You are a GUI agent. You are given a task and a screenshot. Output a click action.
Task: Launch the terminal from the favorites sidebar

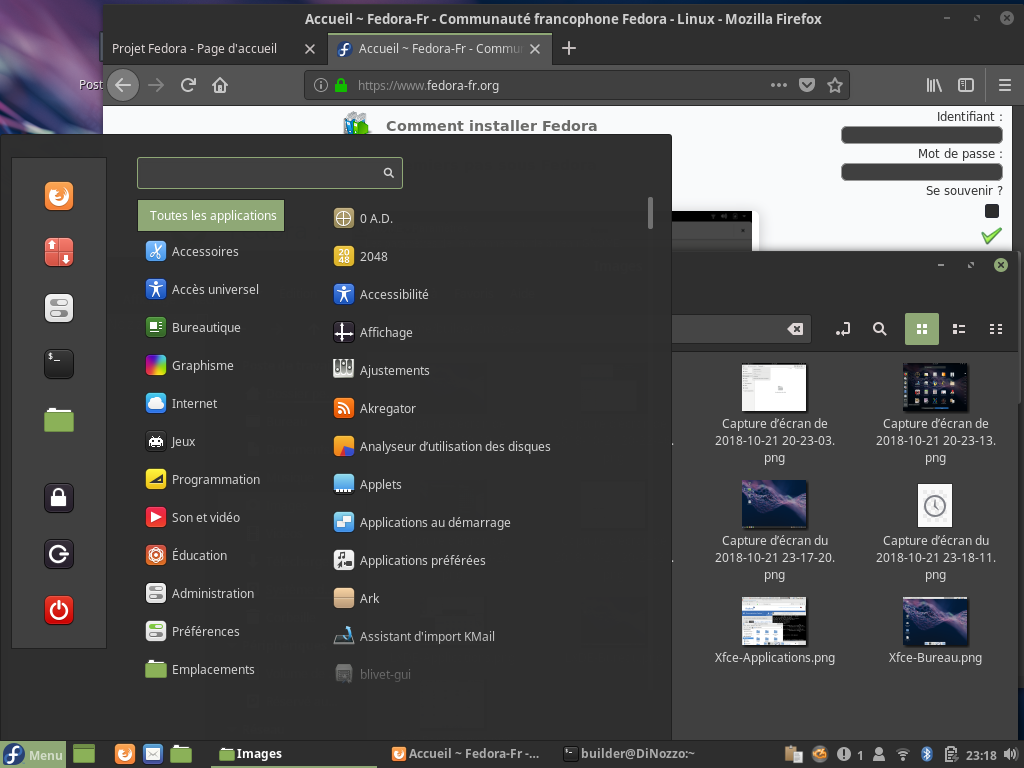(x=59, y=364)
